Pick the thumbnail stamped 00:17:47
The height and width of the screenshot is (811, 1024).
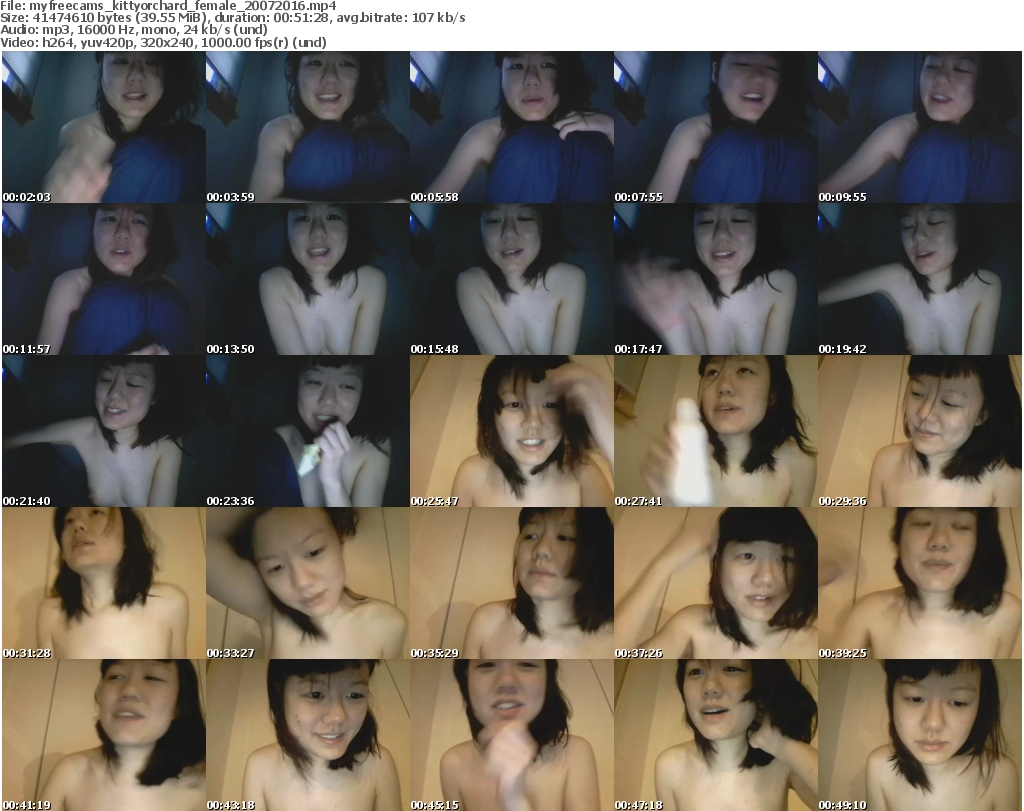pyautogui.click(x=716, y=279)
